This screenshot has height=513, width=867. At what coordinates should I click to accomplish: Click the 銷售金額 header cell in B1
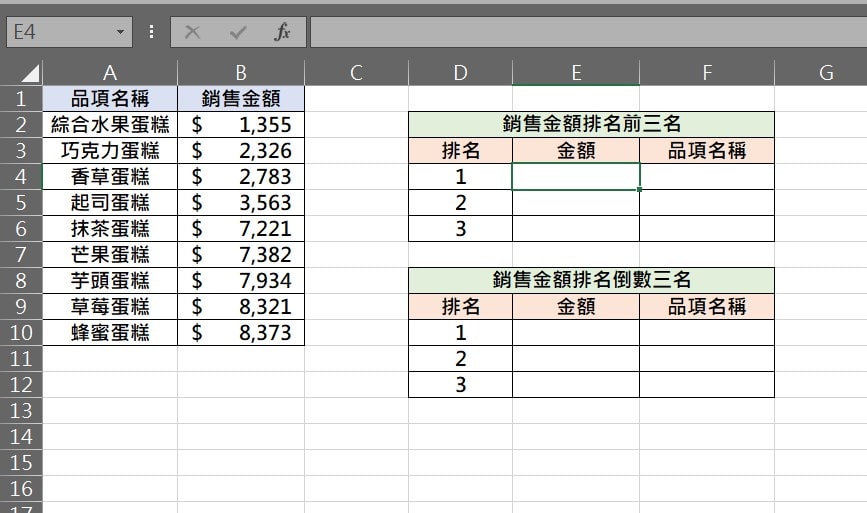(241, 98)
